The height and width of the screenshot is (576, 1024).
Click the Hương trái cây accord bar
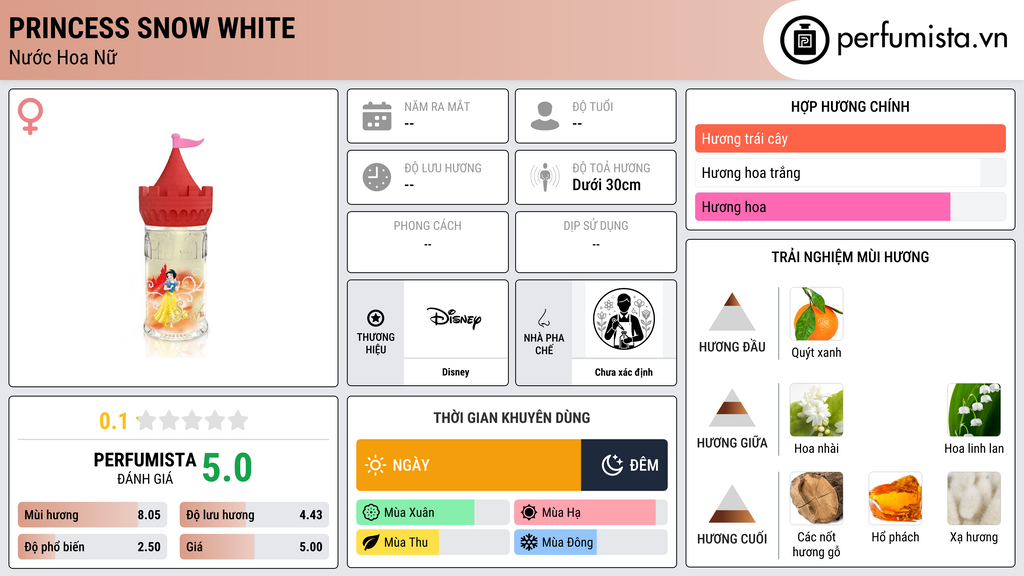(850, 138)
